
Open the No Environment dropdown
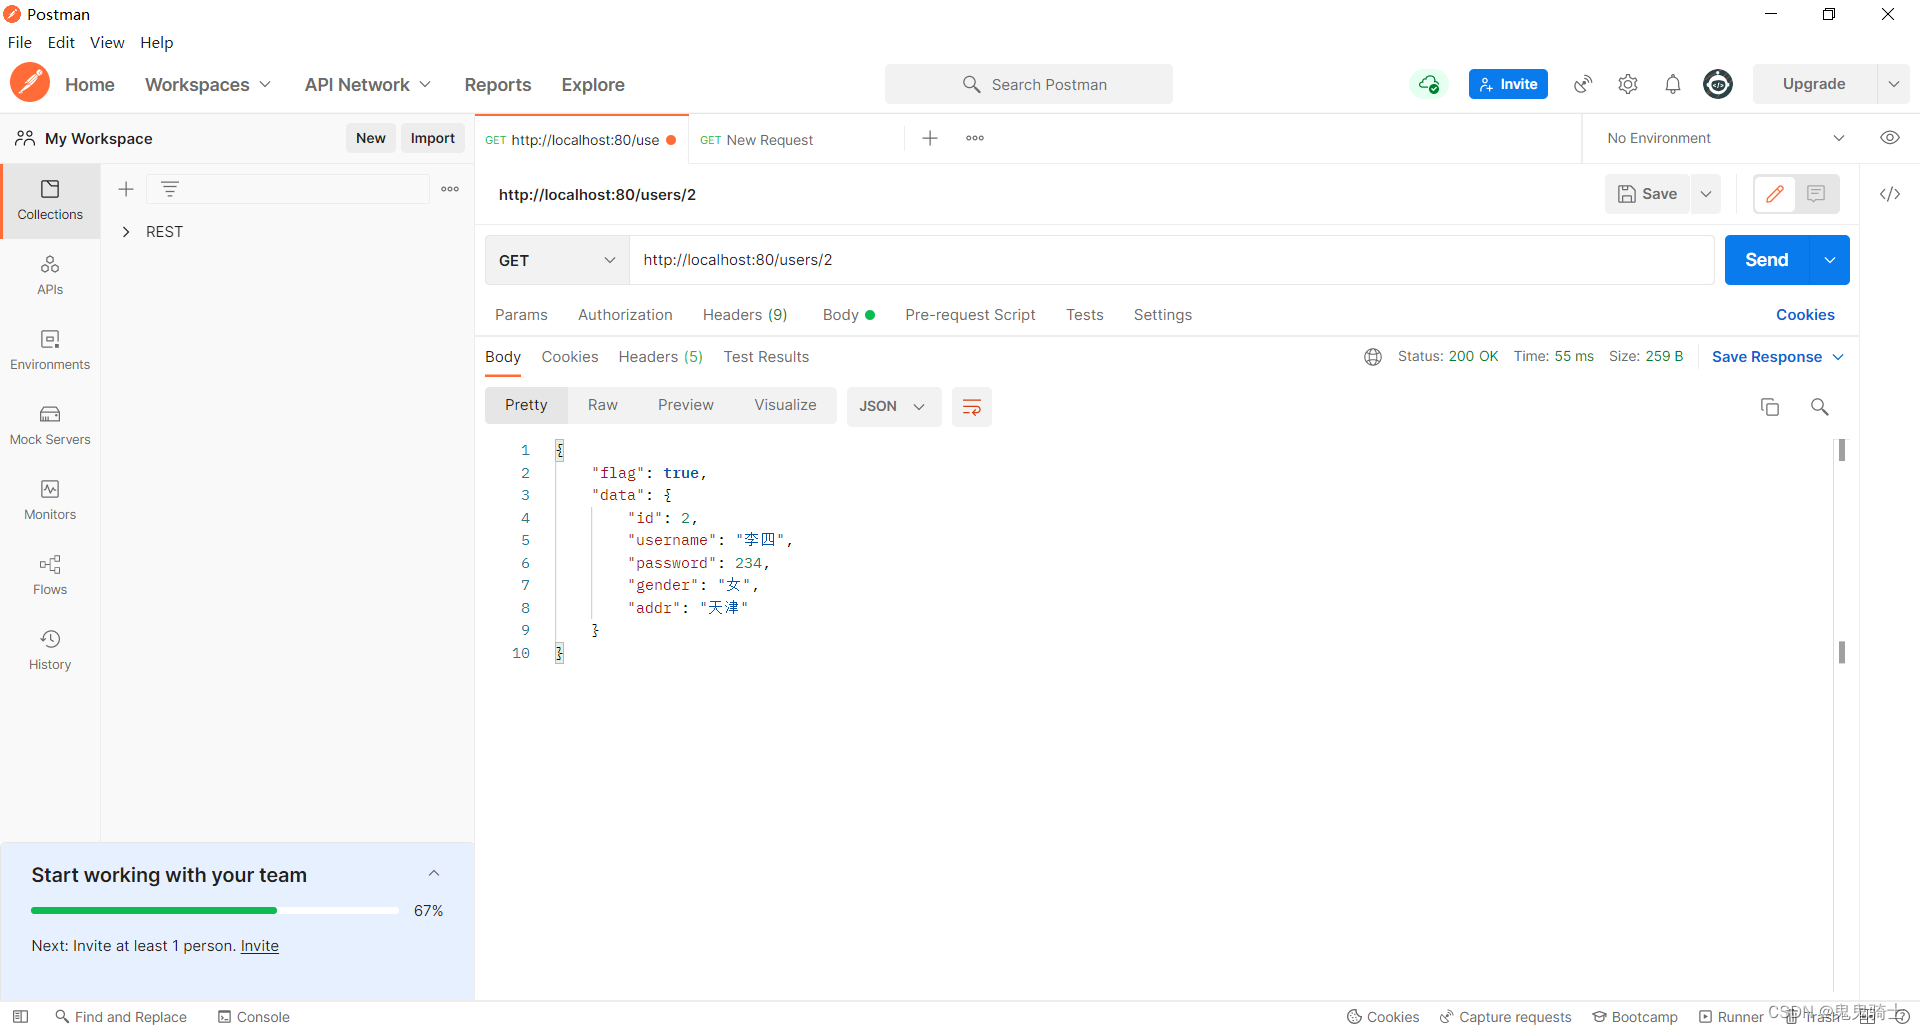click(1726, 138)
